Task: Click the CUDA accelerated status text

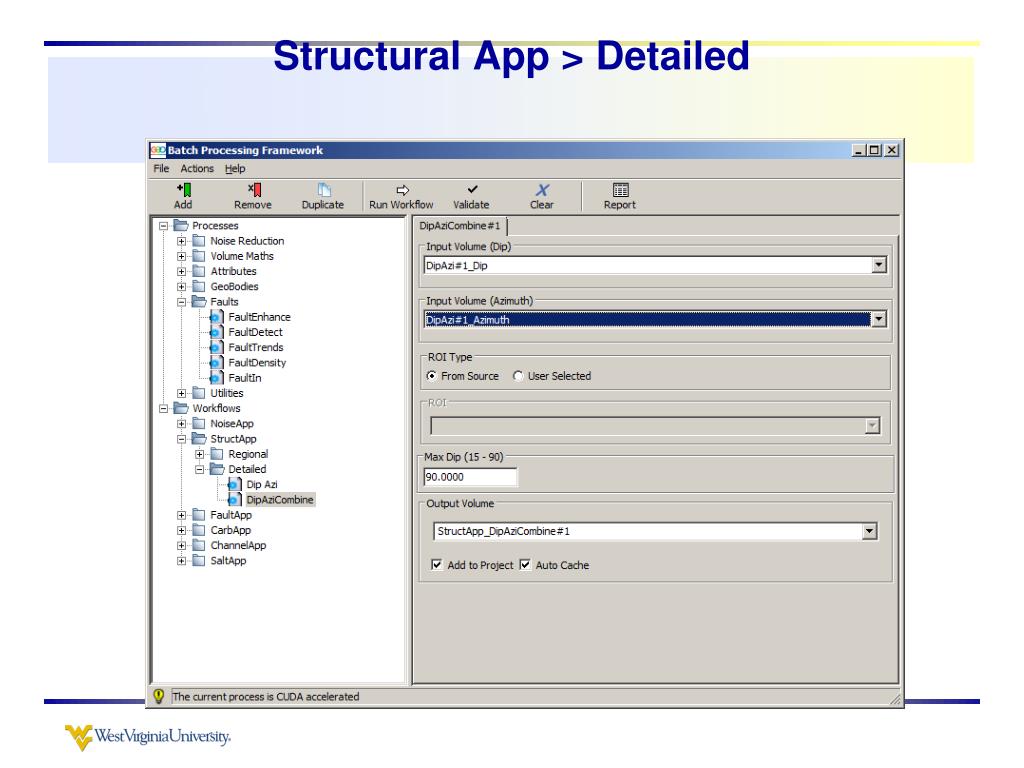Action: 266,697
